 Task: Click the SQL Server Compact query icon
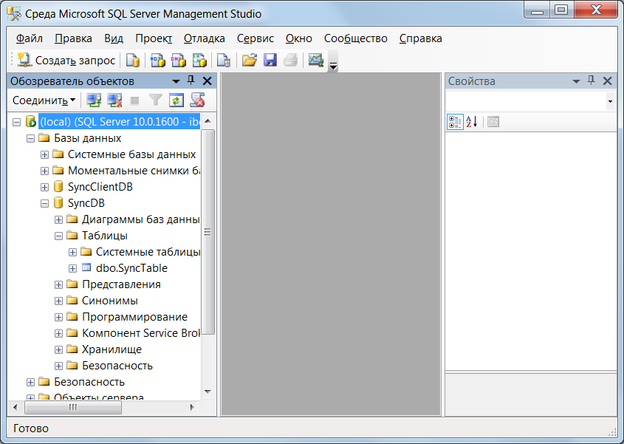[224, 60]
